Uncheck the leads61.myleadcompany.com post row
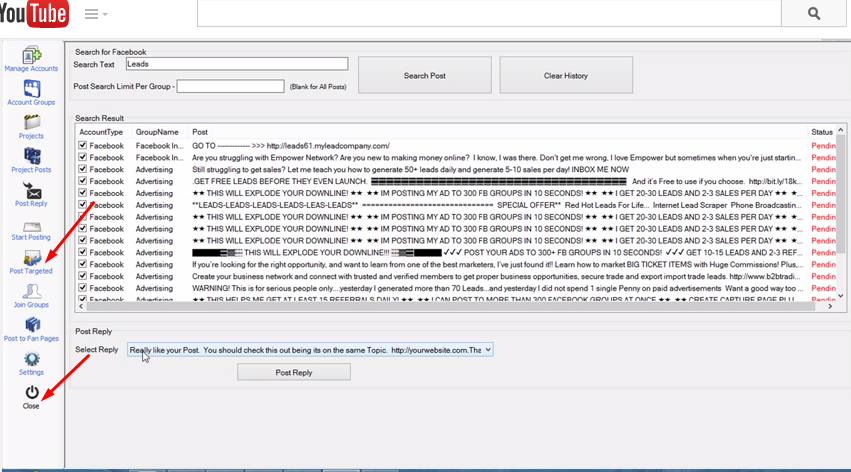The image size is (851, 472). coord(82,145)
